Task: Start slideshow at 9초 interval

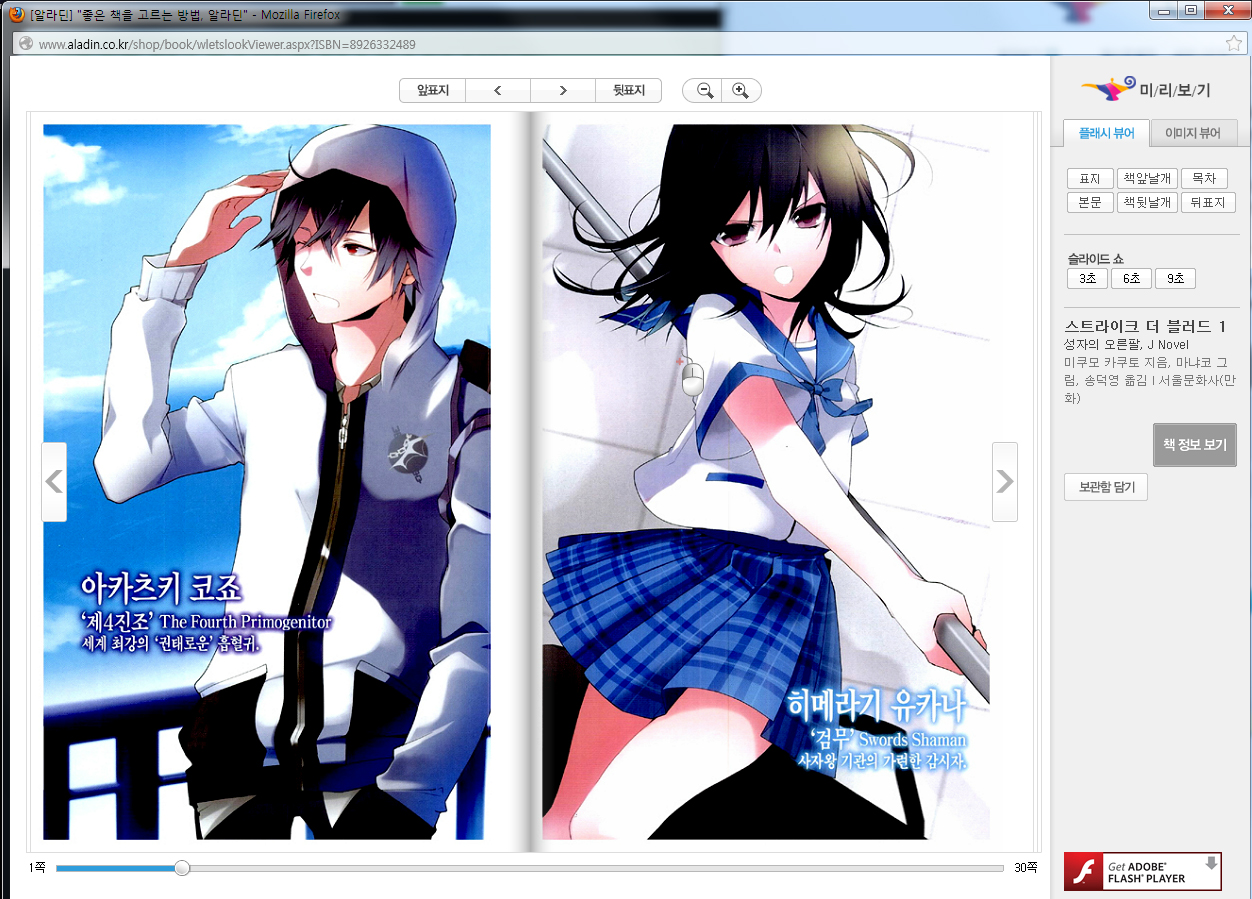Action: 1175,279
